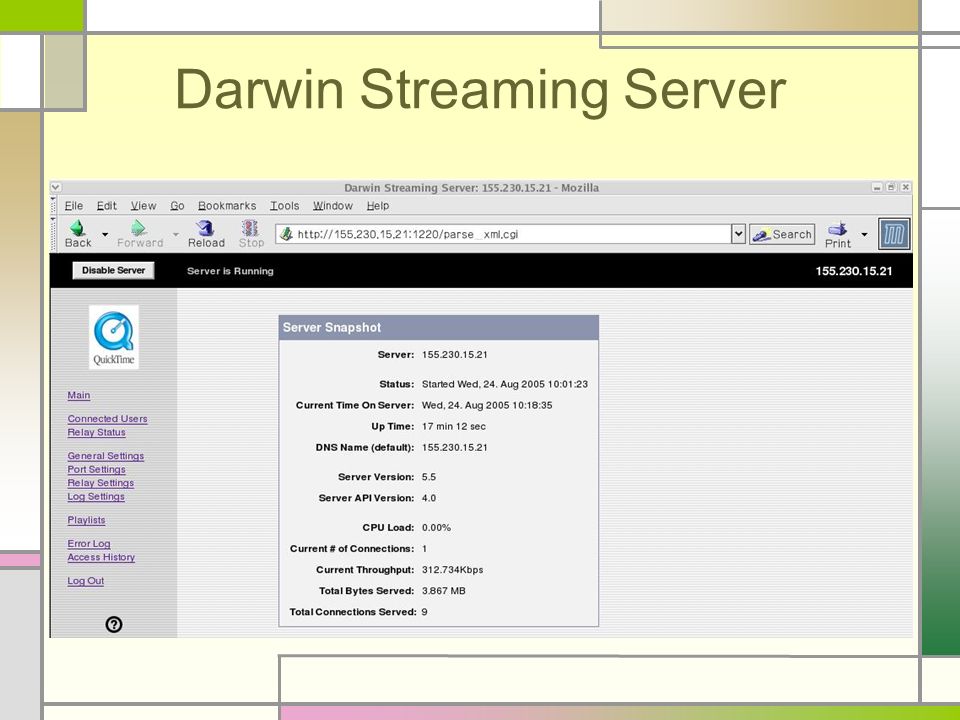Open the Tools menu
The image size is (960, 720).
(x=285, y=206)
